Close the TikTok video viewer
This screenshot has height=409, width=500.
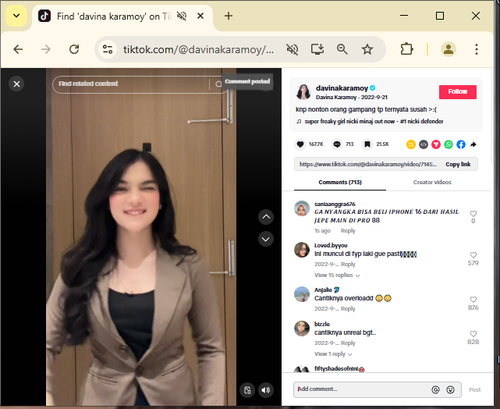17,84
